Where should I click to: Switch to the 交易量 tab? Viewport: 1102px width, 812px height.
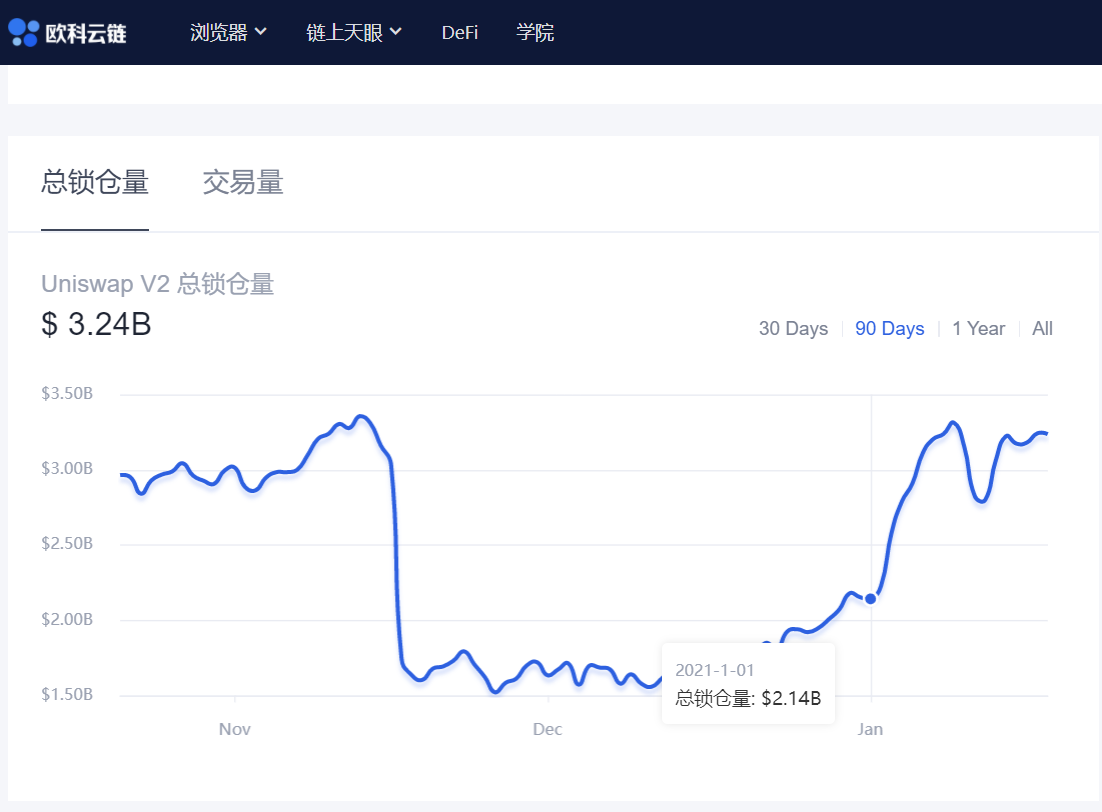pyautogui.click(x=242, y=182)
